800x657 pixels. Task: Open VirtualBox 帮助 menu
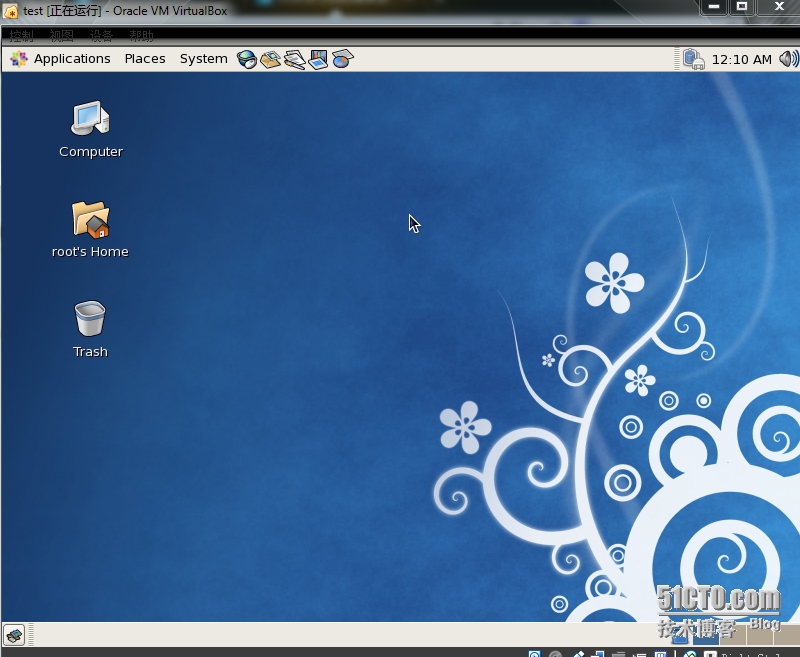click(141, 36)
